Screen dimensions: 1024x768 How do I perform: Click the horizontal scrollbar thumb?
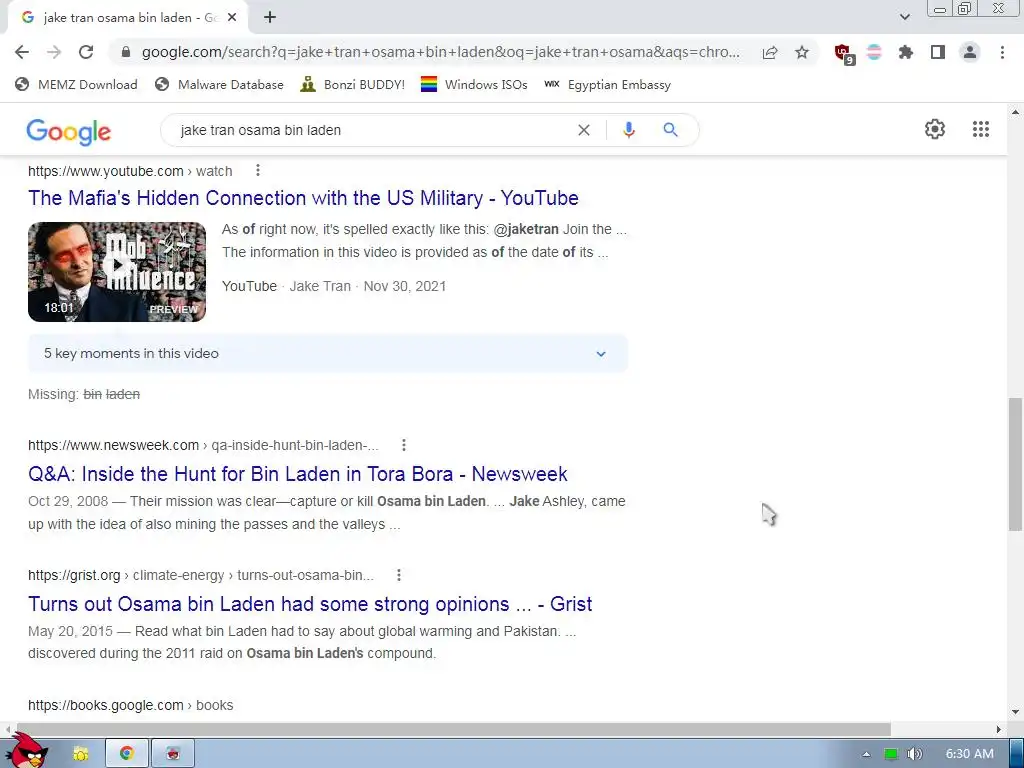pos(452,729)
